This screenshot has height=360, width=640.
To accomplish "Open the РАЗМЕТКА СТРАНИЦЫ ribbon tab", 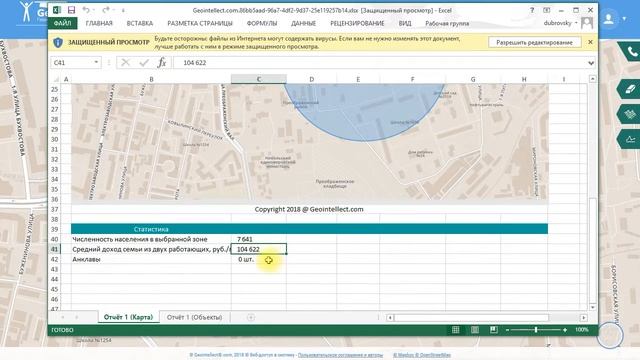I will (200, 23).
